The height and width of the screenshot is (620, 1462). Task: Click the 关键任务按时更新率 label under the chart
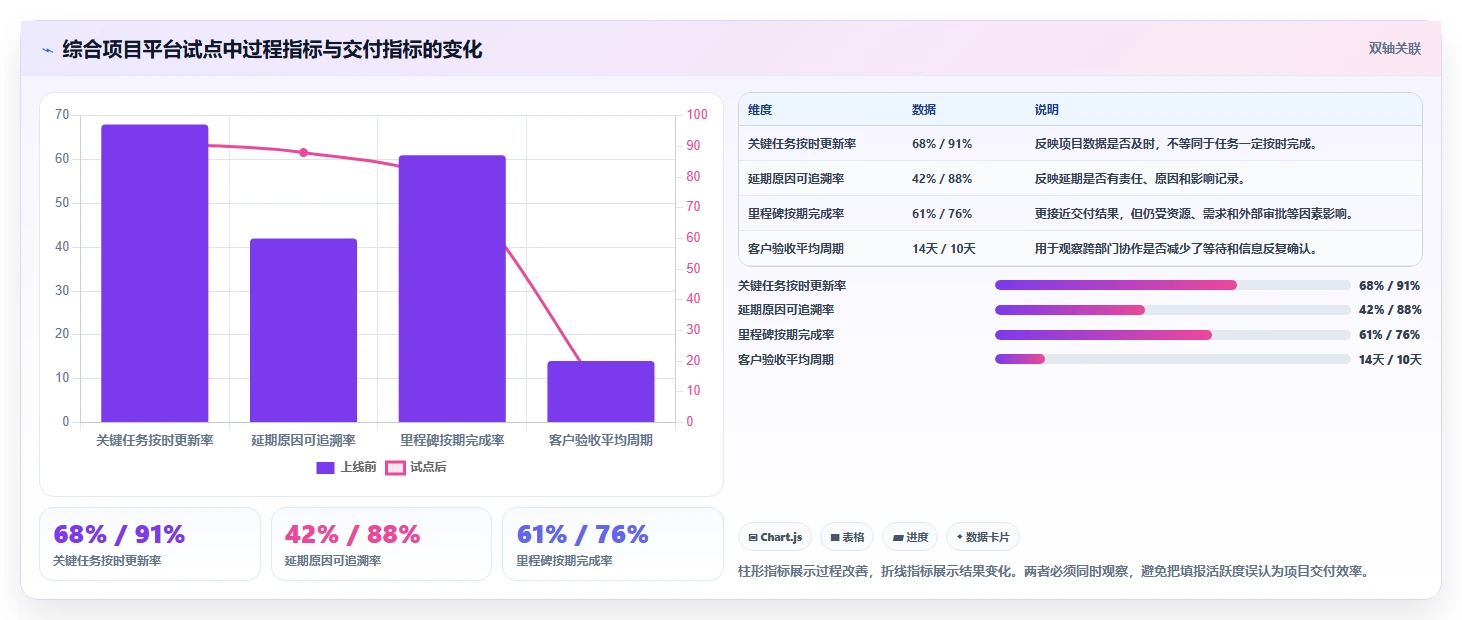pyautogui.click(x=155, y=440)
